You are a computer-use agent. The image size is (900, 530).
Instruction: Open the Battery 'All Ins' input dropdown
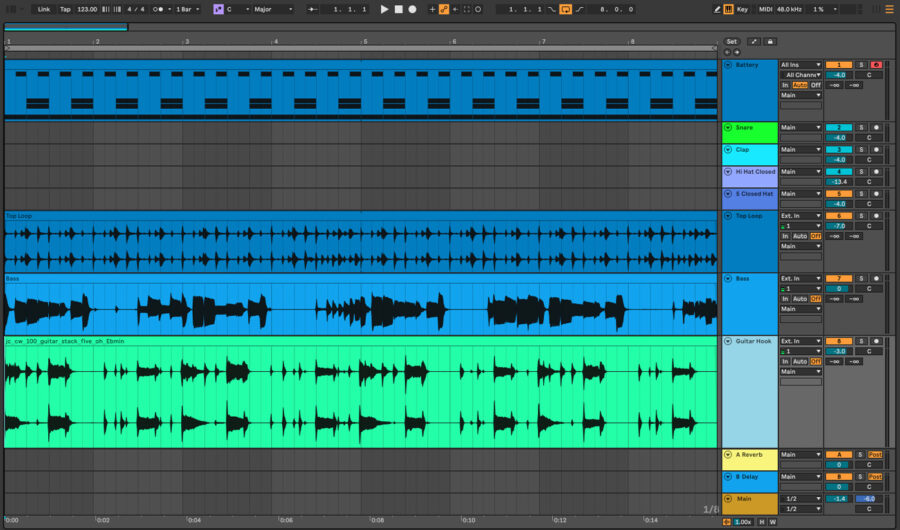[800, 65]
